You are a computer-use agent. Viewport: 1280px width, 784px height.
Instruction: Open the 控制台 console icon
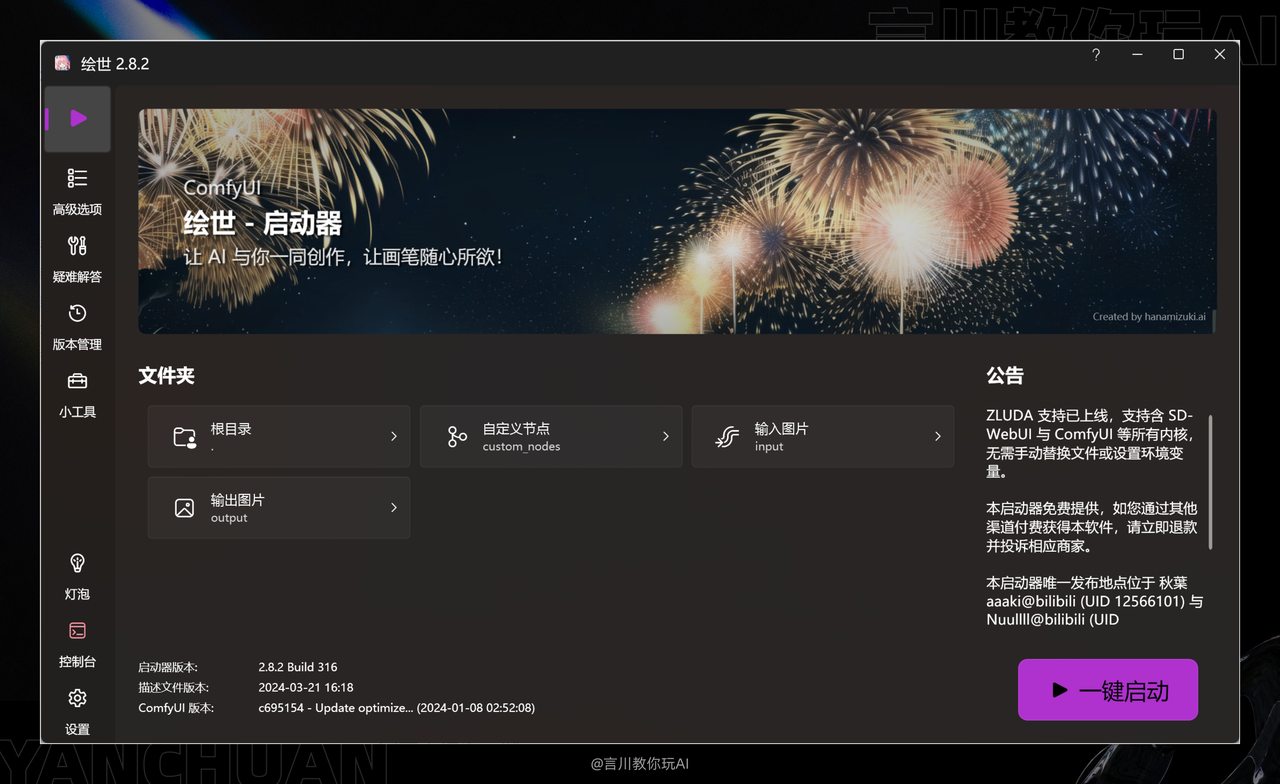[77, 630]
